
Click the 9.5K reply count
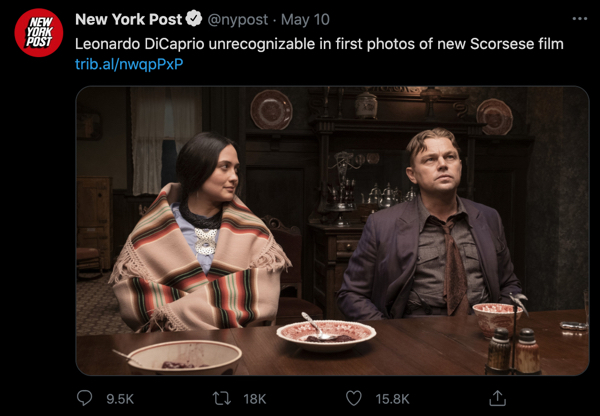coord(119,398)
